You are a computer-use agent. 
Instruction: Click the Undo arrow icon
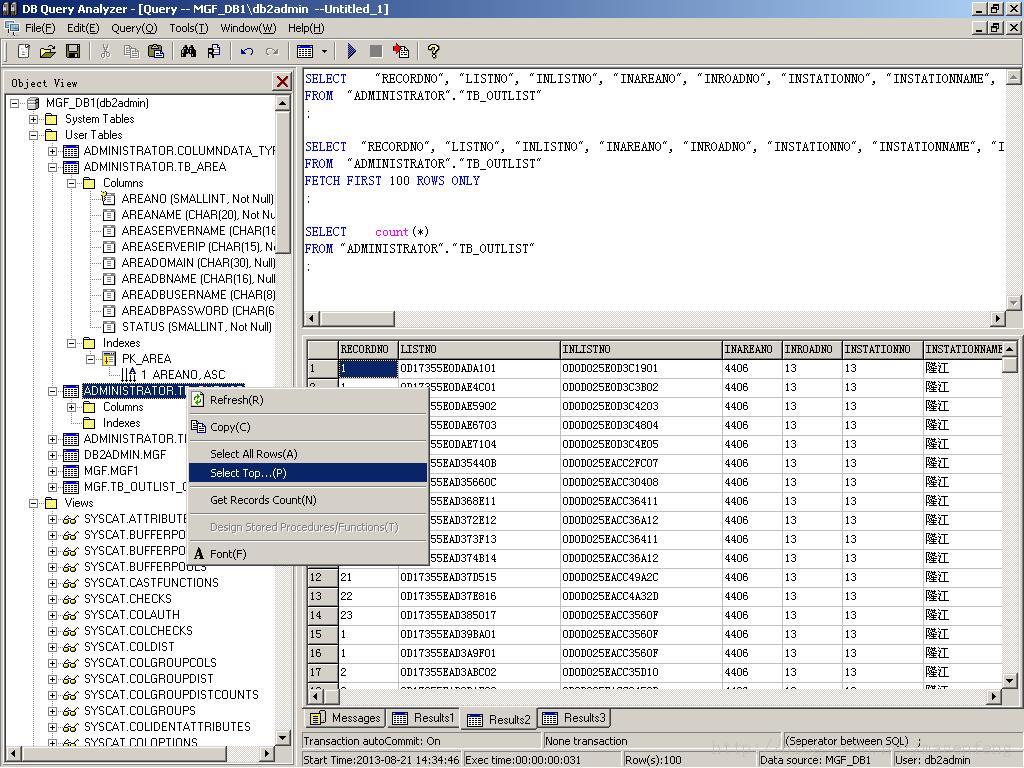[x=246, y=51]
